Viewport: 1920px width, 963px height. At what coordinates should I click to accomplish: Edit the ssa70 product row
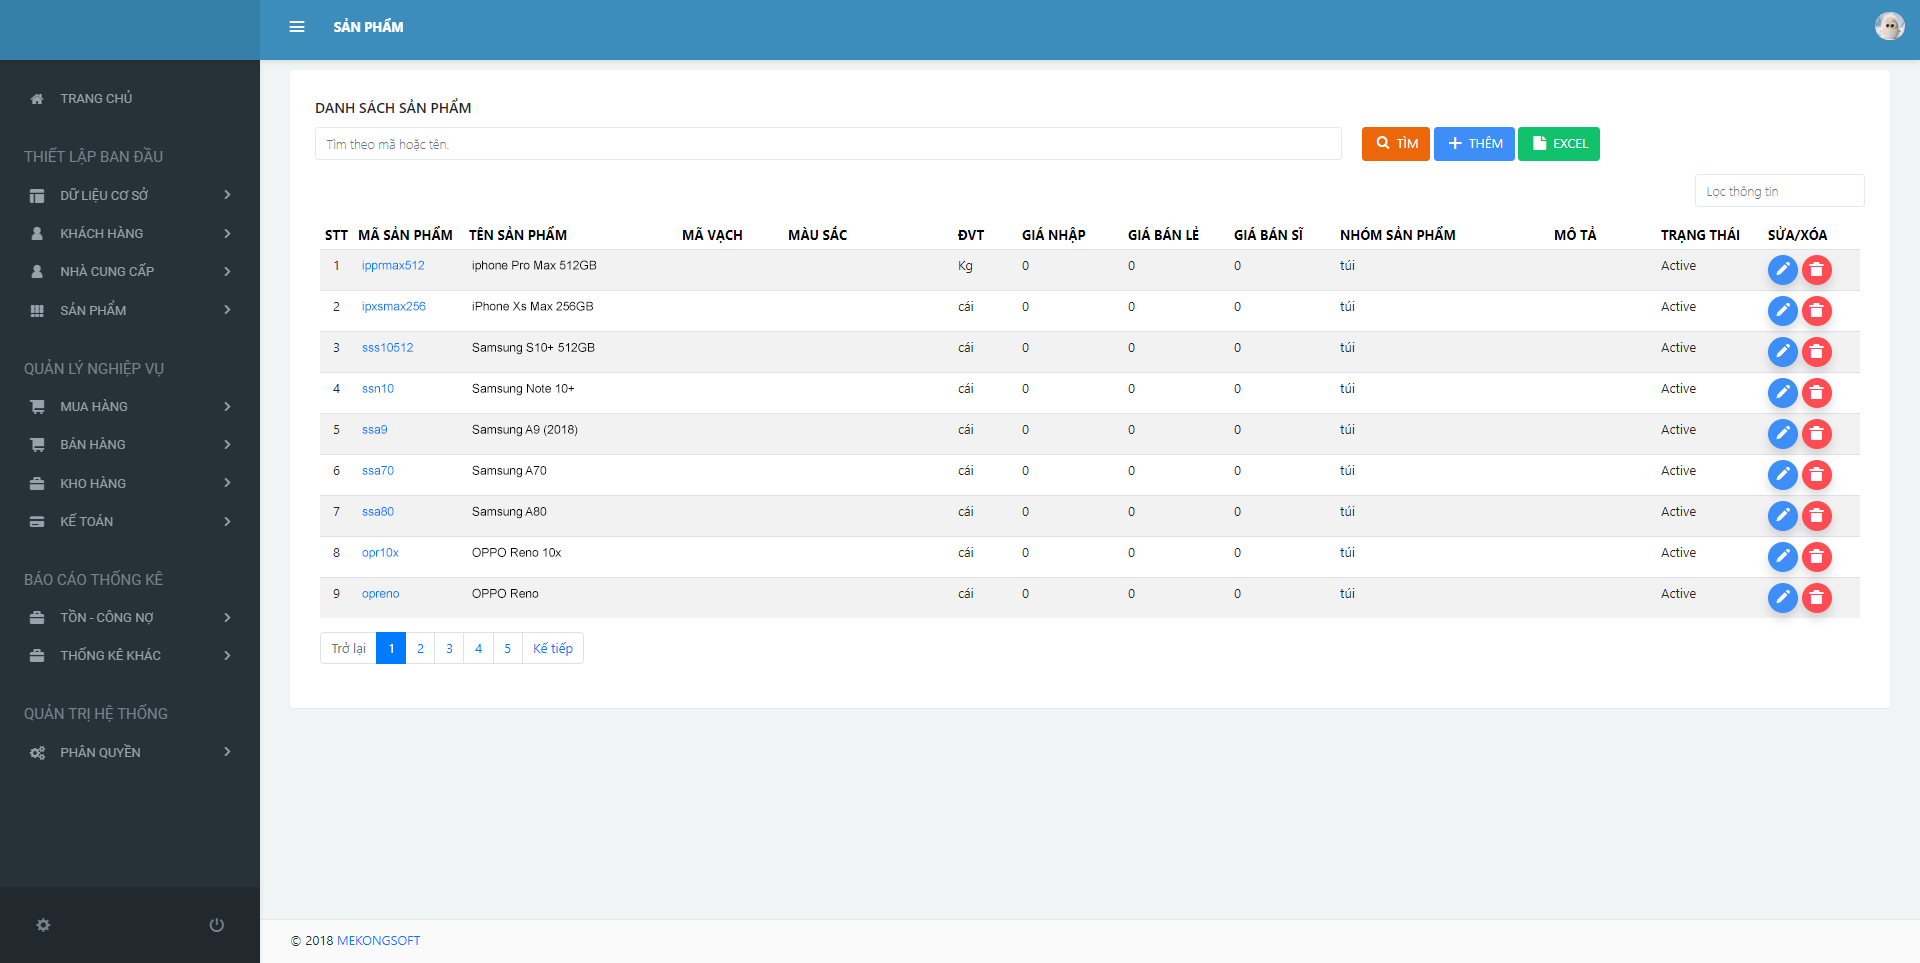coord(1782,475)
